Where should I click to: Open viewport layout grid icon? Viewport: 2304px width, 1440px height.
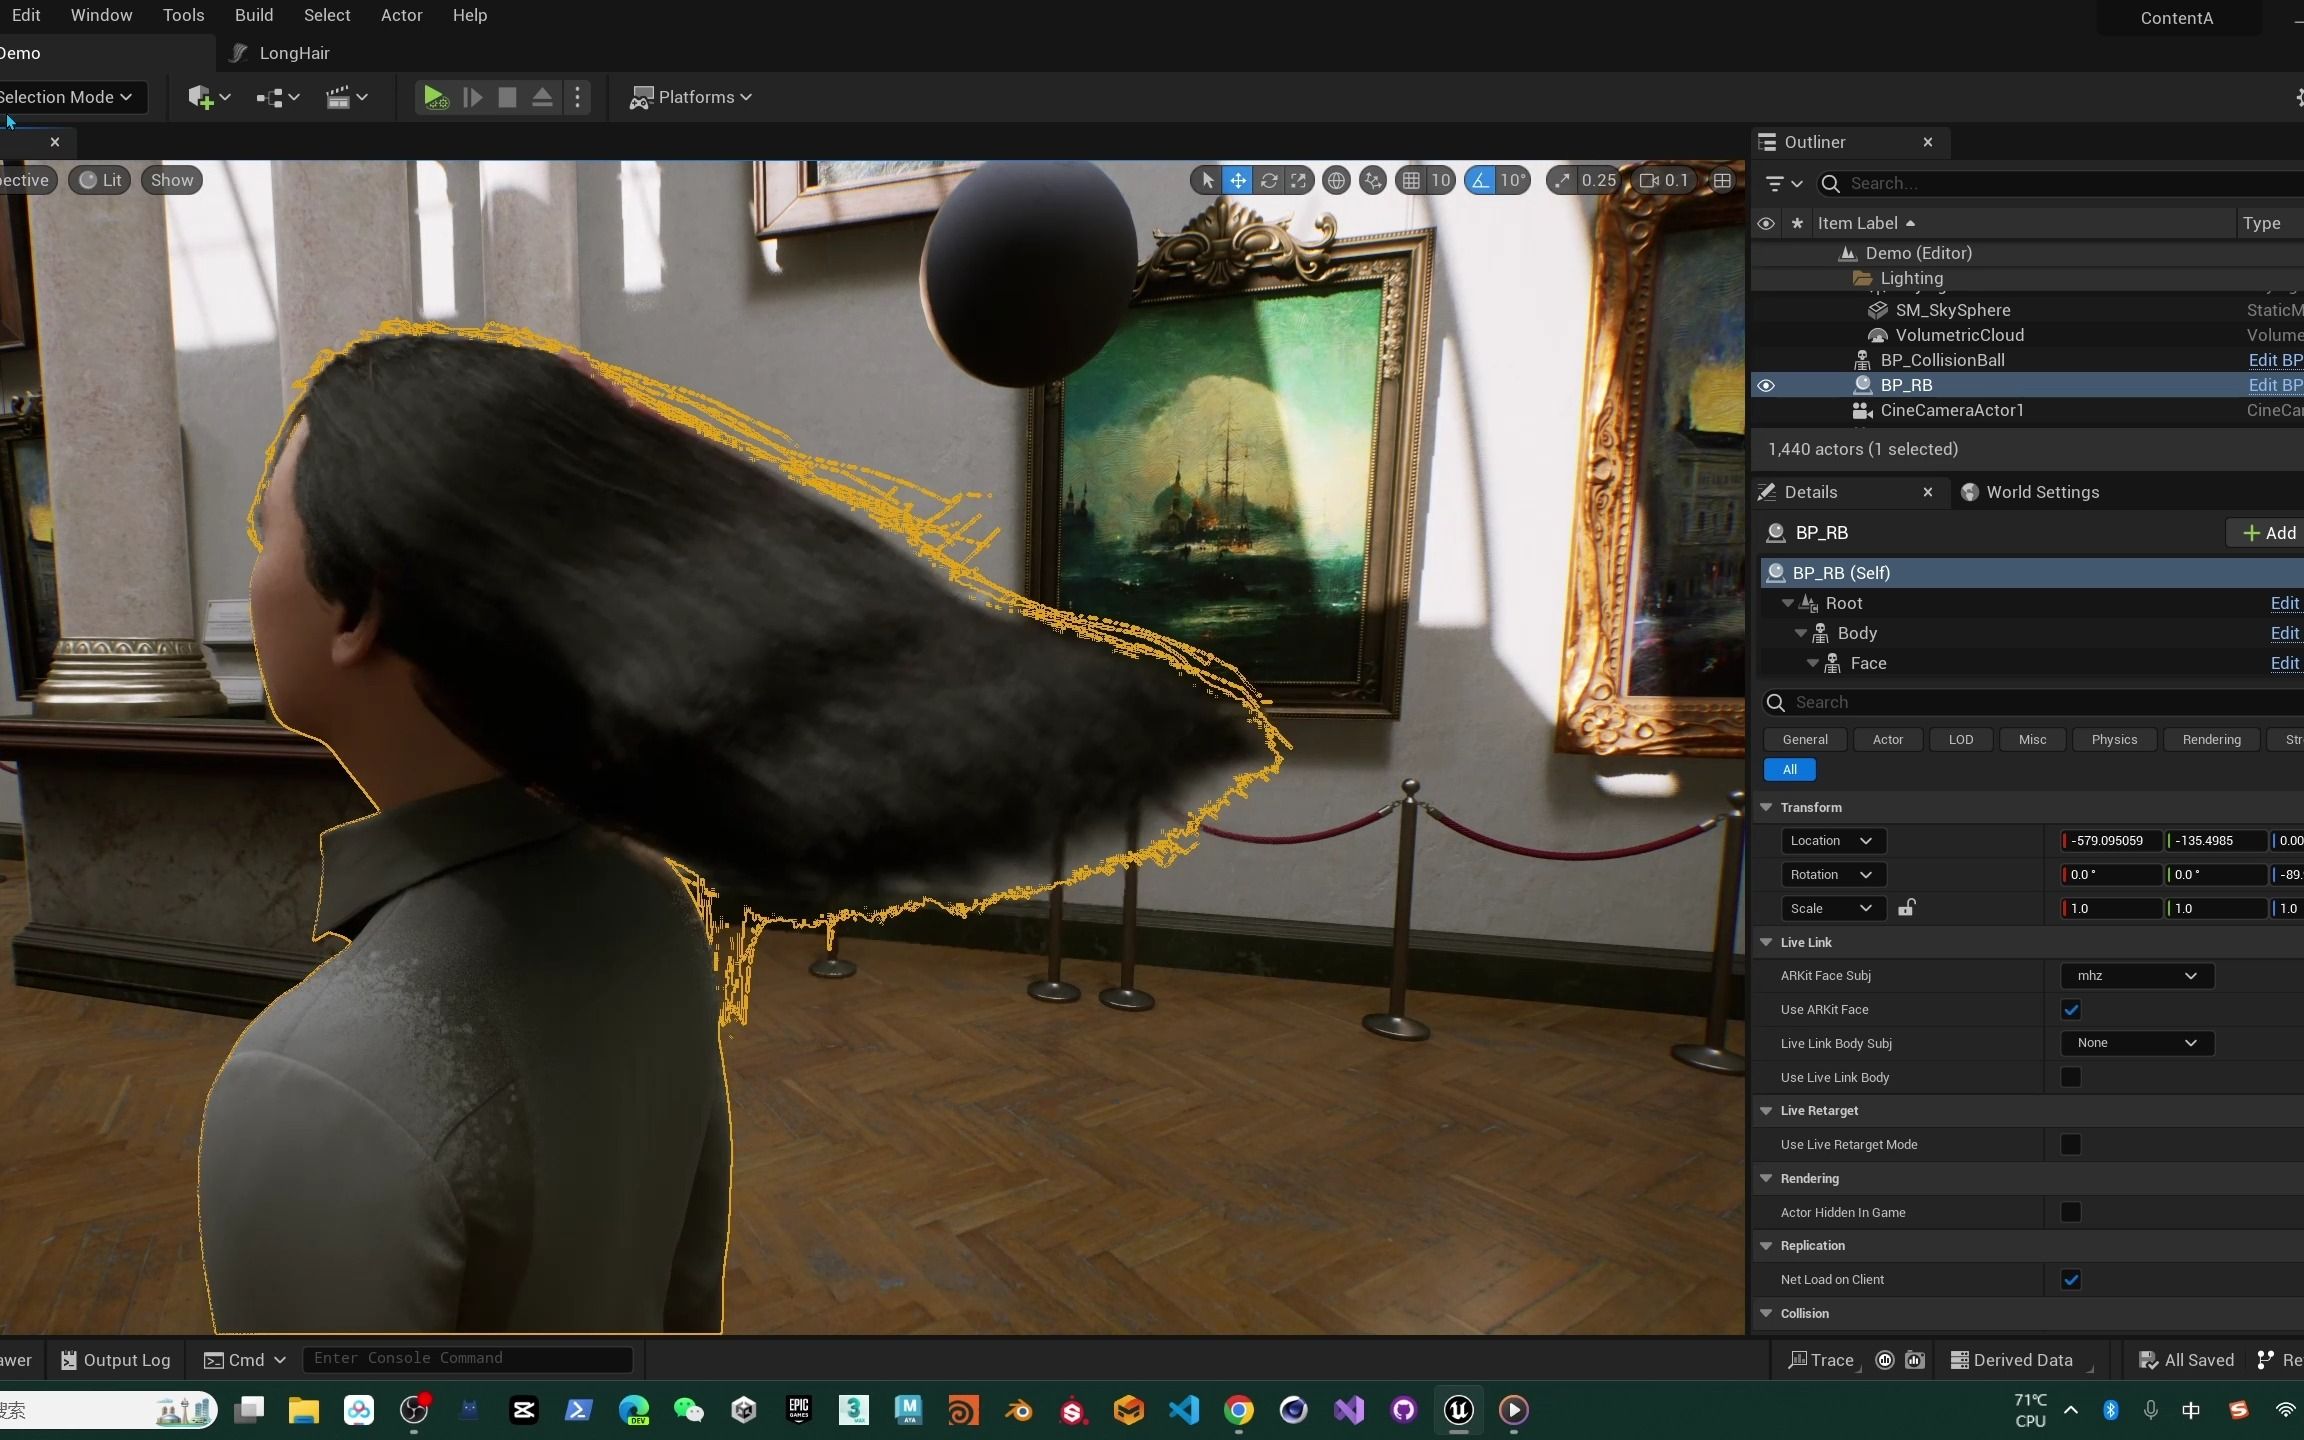click(x=1722, y=181)
